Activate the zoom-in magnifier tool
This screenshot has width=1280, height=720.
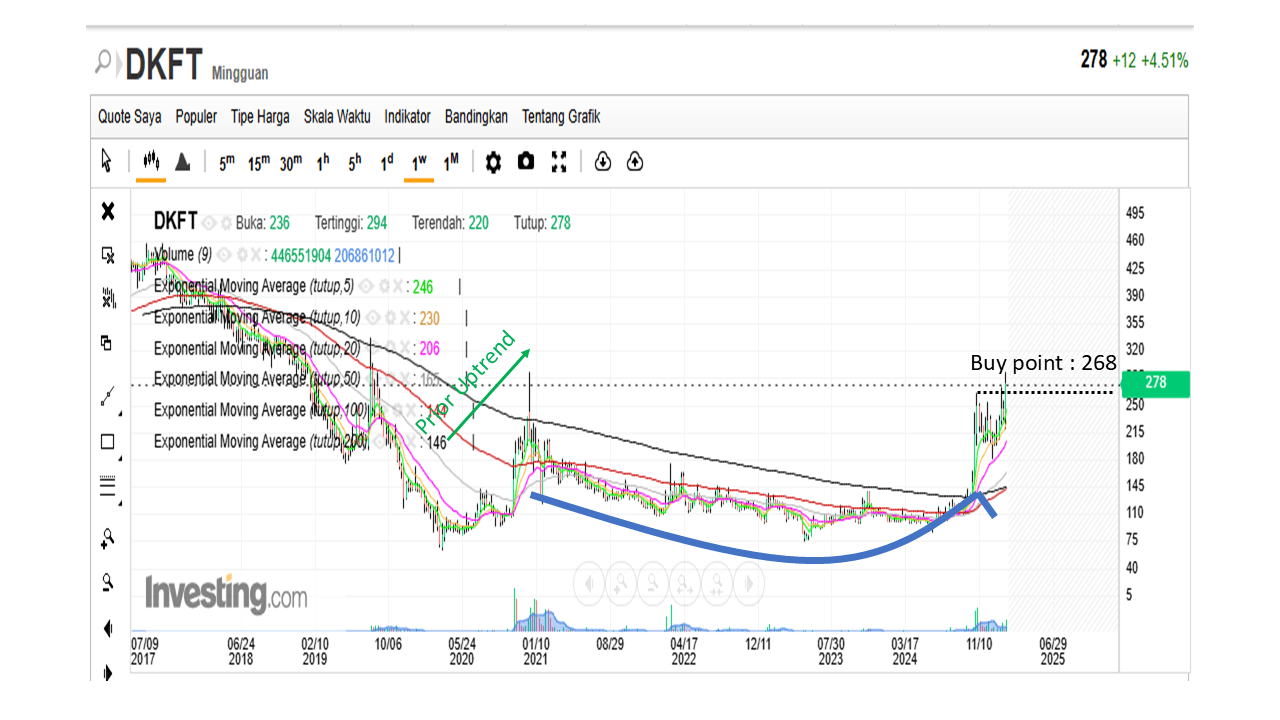pos(107,537)
